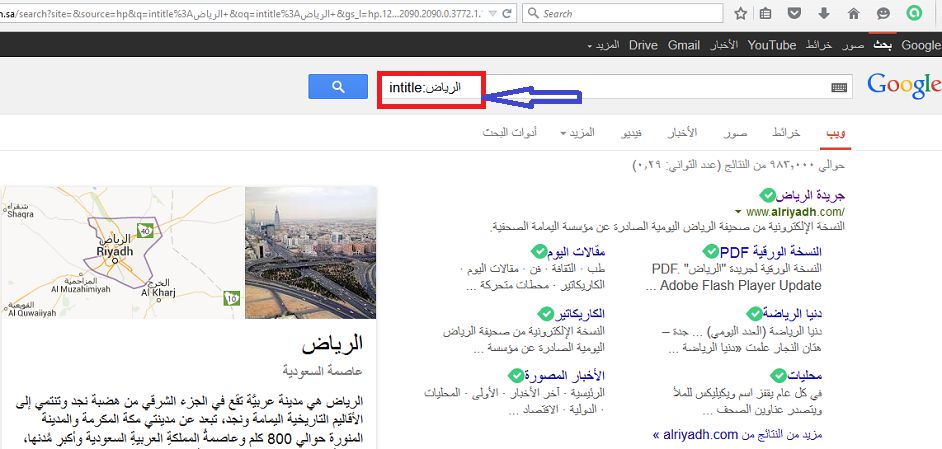
Task: Open Drive from the black Google bar
Action: coord(643,46)
